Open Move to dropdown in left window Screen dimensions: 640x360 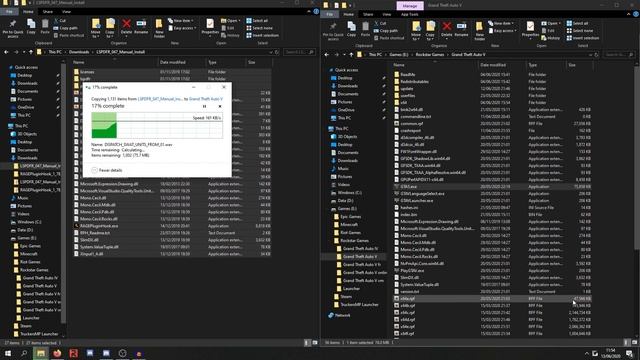point(96,28)
